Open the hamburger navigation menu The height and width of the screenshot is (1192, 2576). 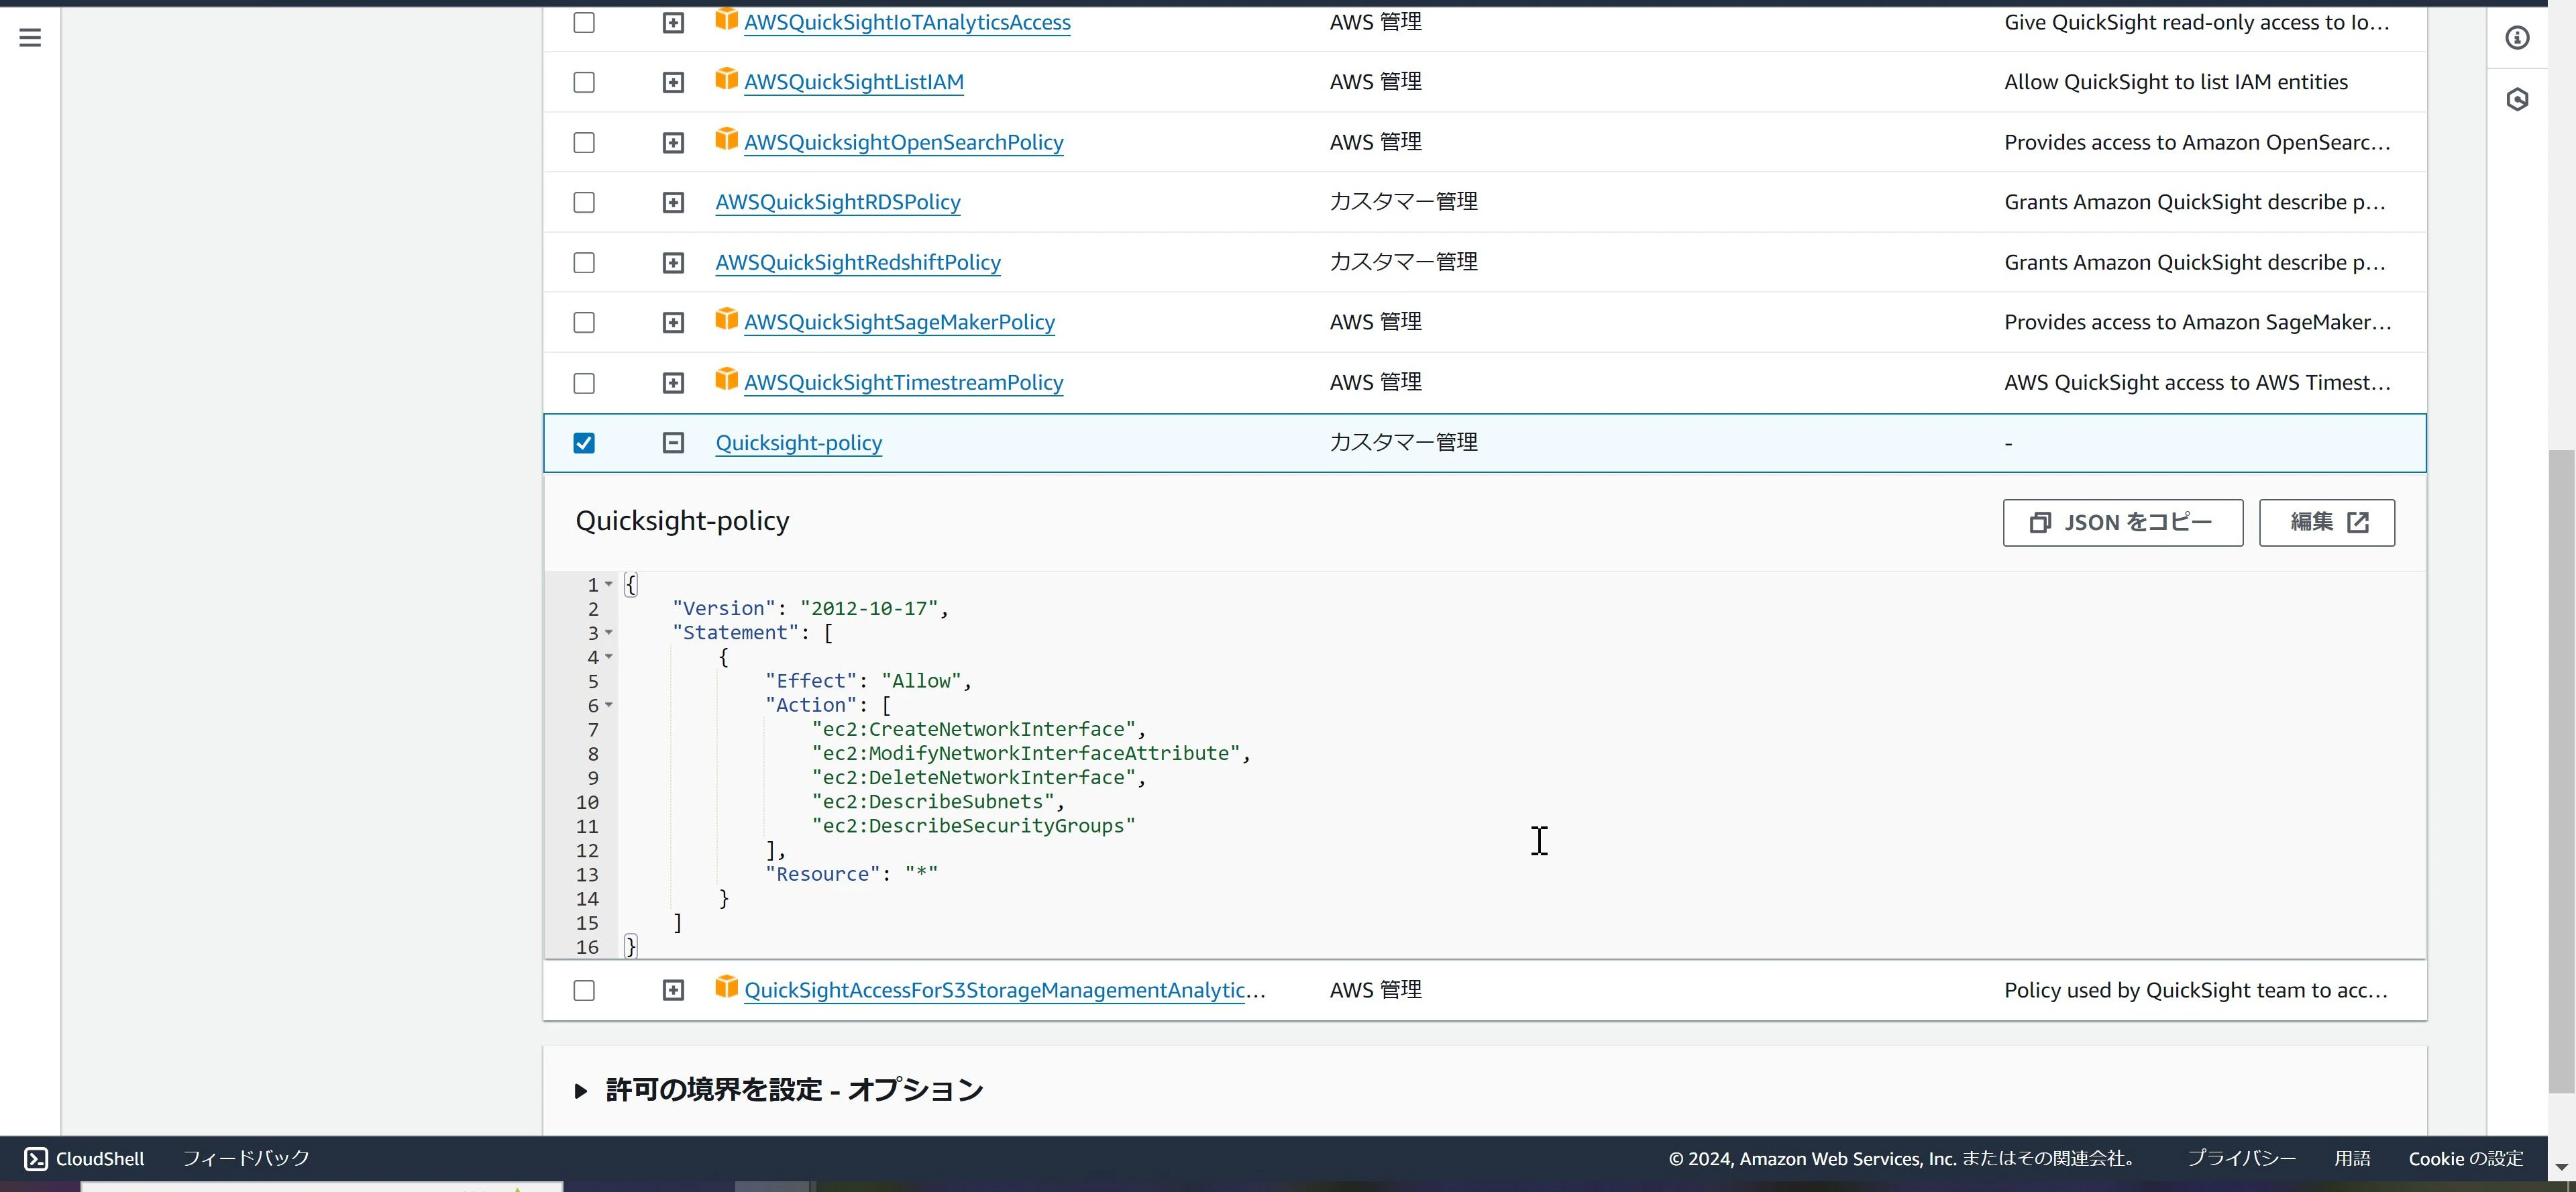point(30,38)
